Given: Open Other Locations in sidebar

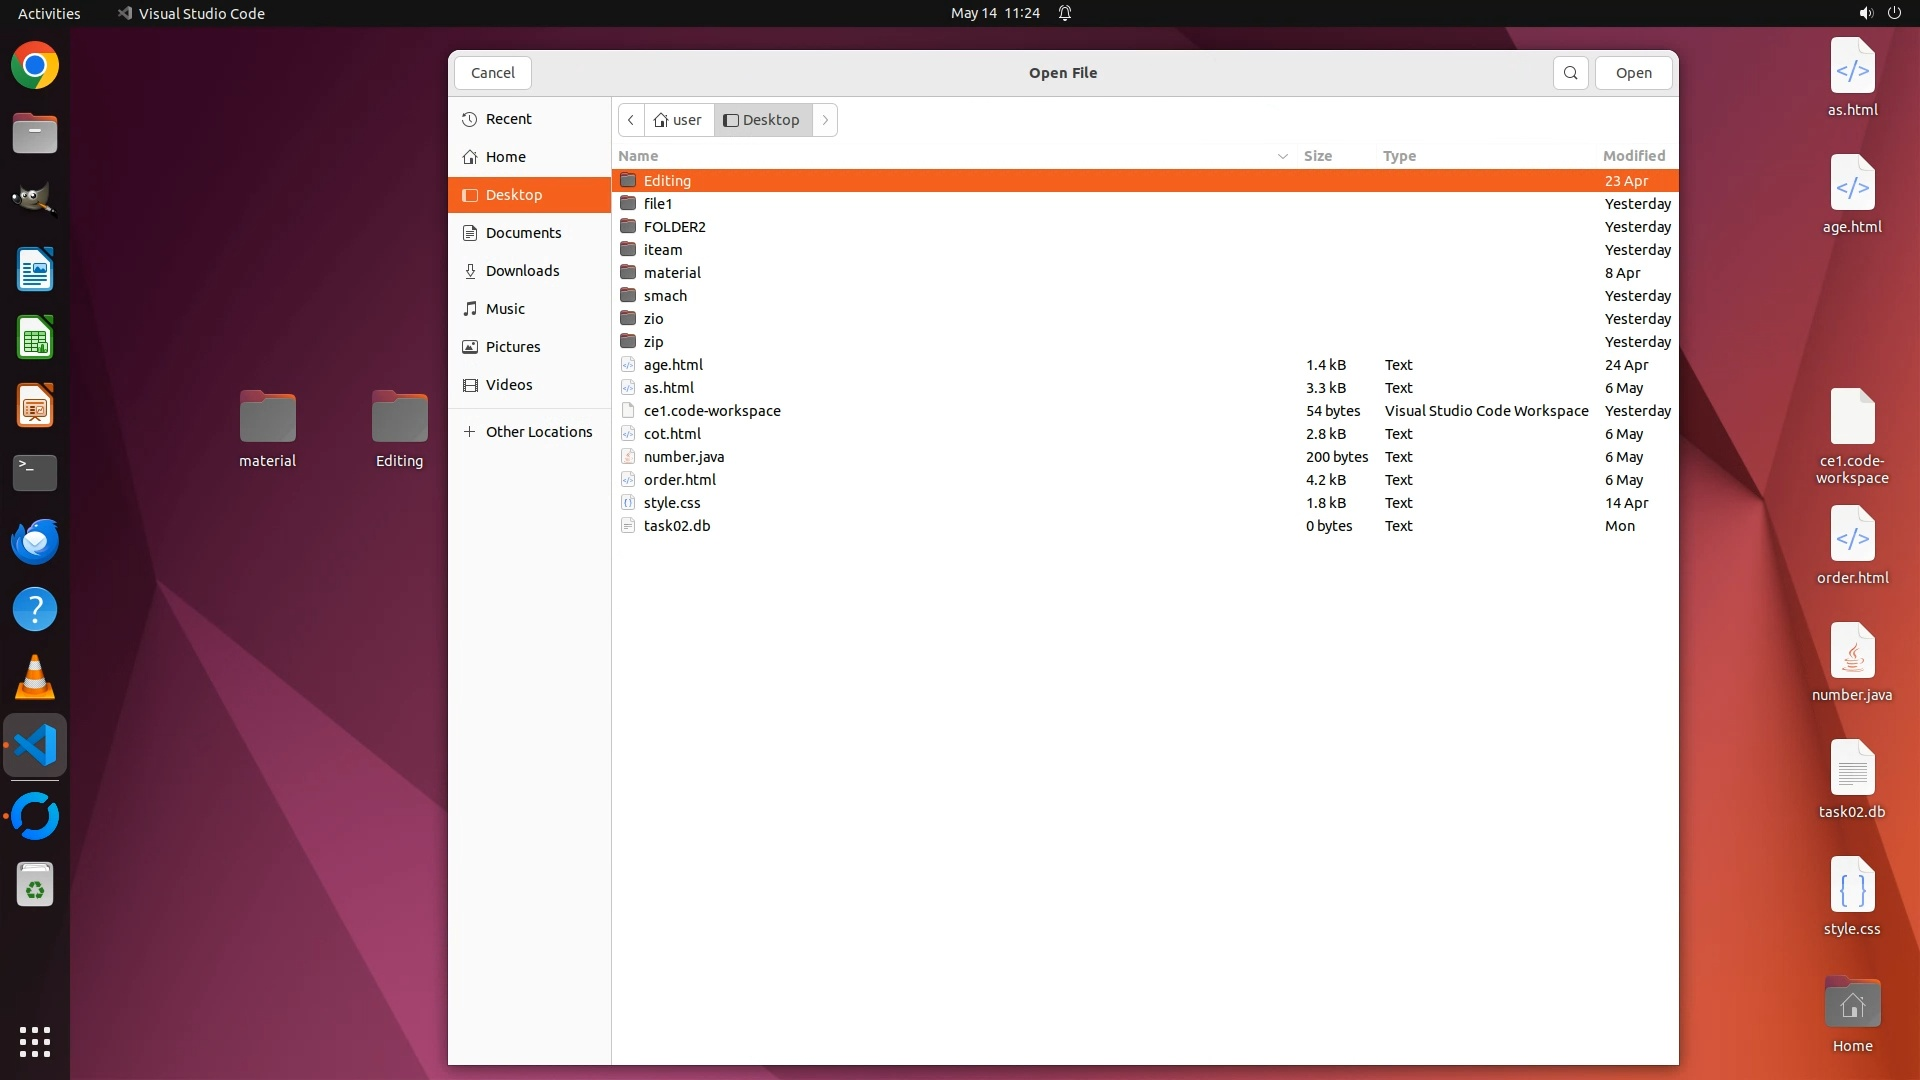Looking at the screenshot, I should pyautogui.click(x=538, y=432).
